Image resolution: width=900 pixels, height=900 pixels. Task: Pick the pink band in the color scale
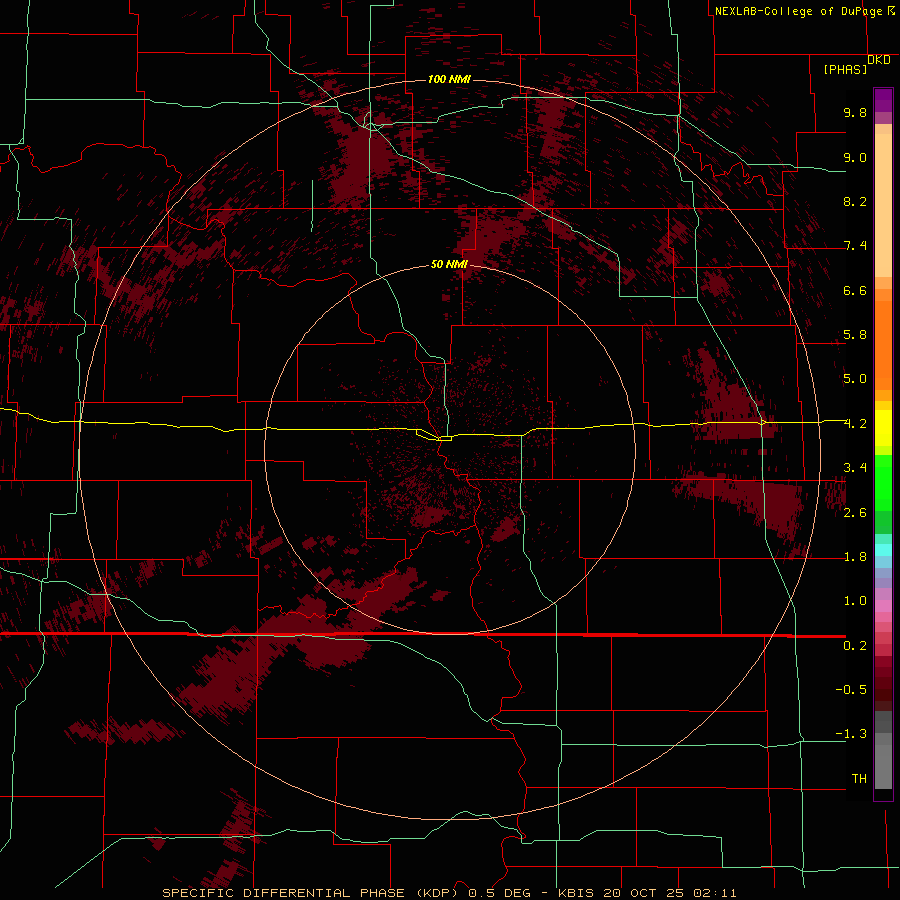click(883, 606)
